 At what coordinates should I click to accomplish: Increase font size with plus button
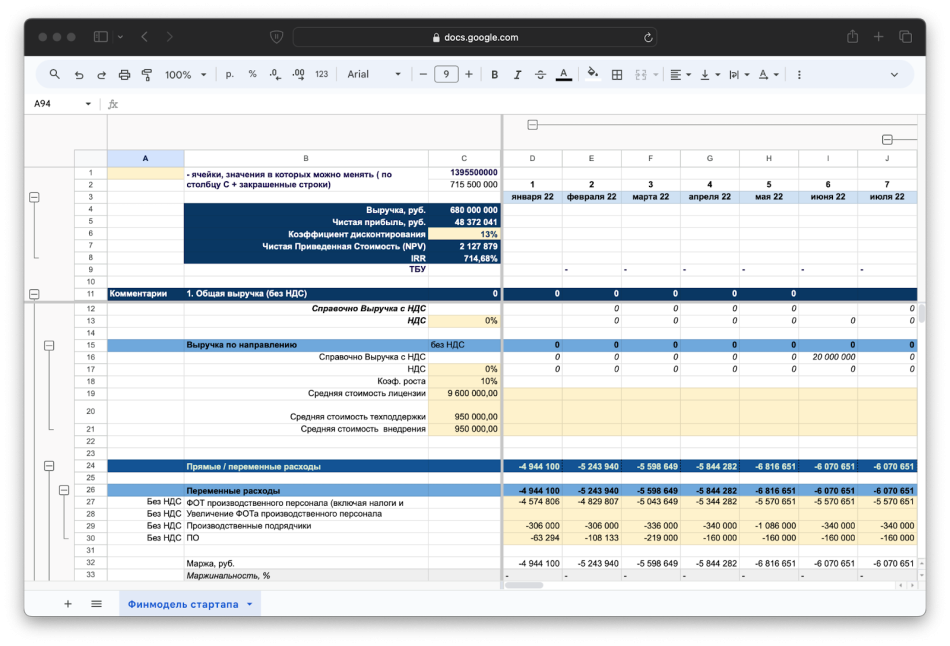click(469, 75)
